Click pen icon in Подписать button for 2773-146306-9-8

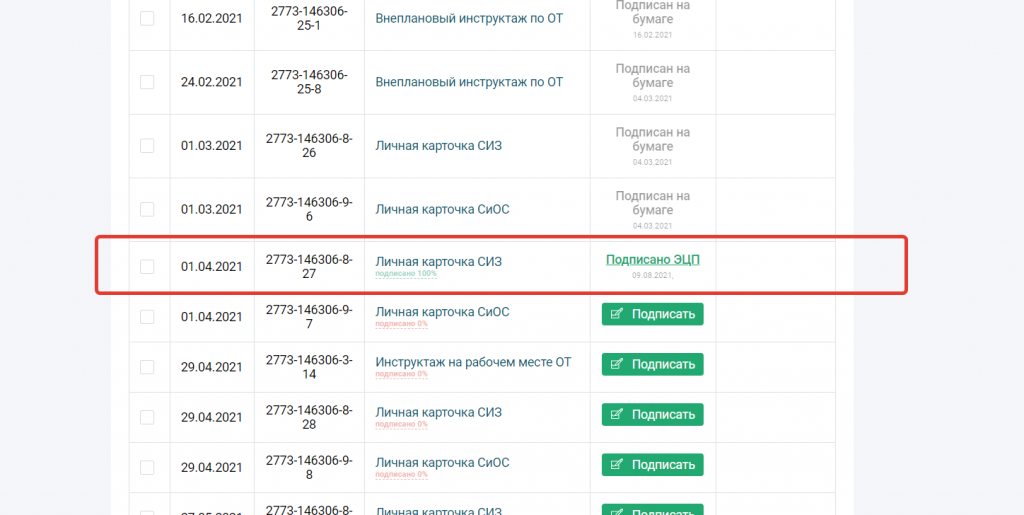click(x=616, y=465)
